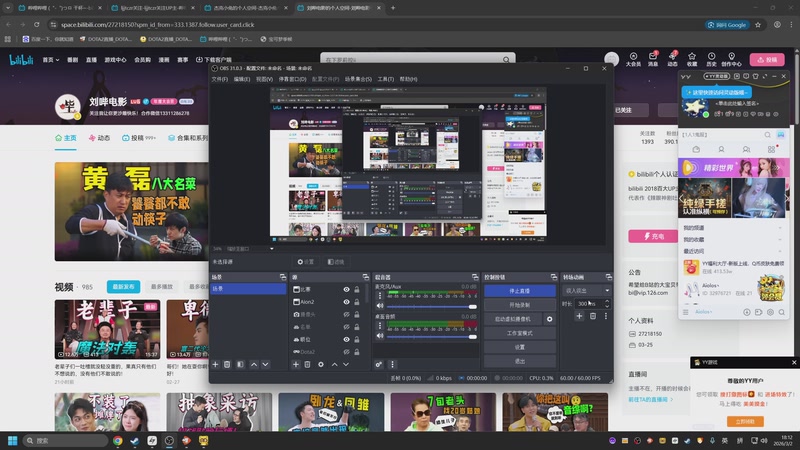Move the scene down in OBS

pyautogui.click(x=265, y=364)
